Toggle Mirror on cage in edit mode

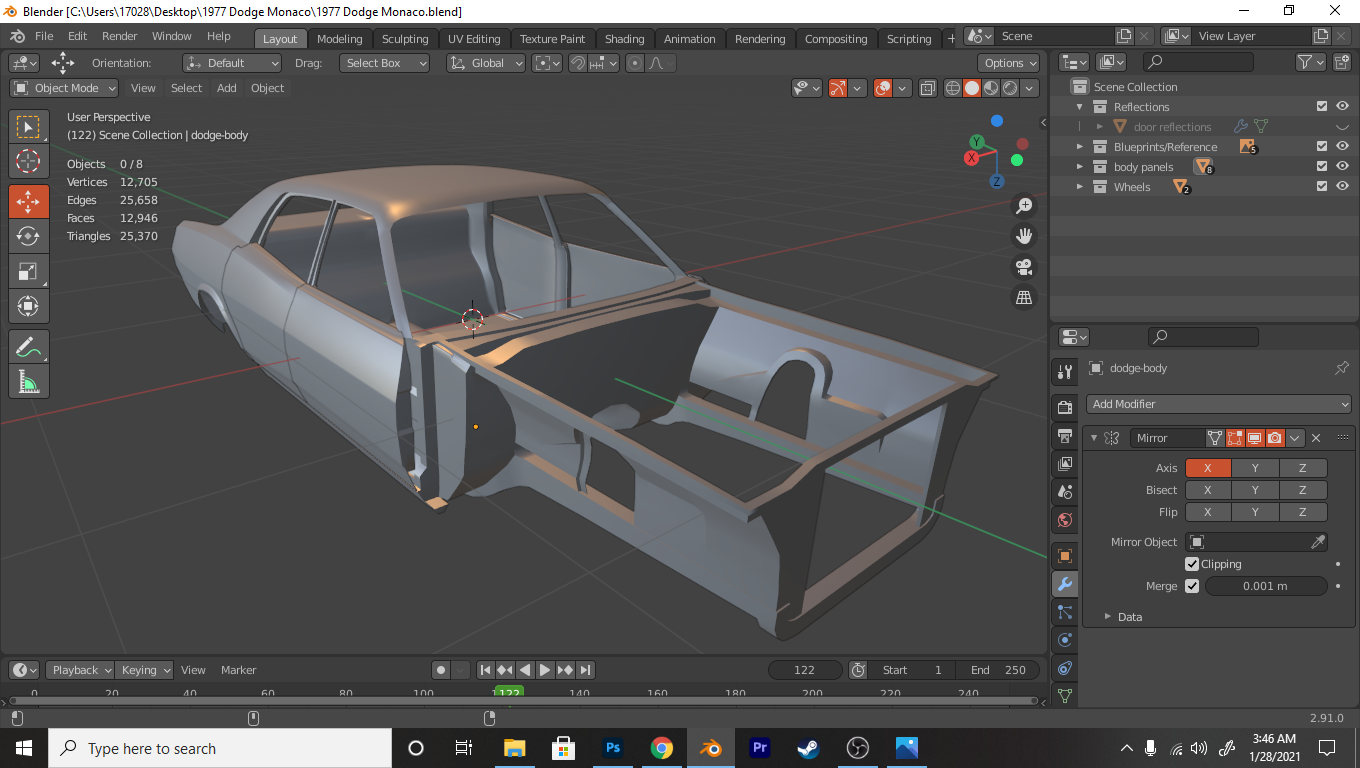[x=1215, y=438]
